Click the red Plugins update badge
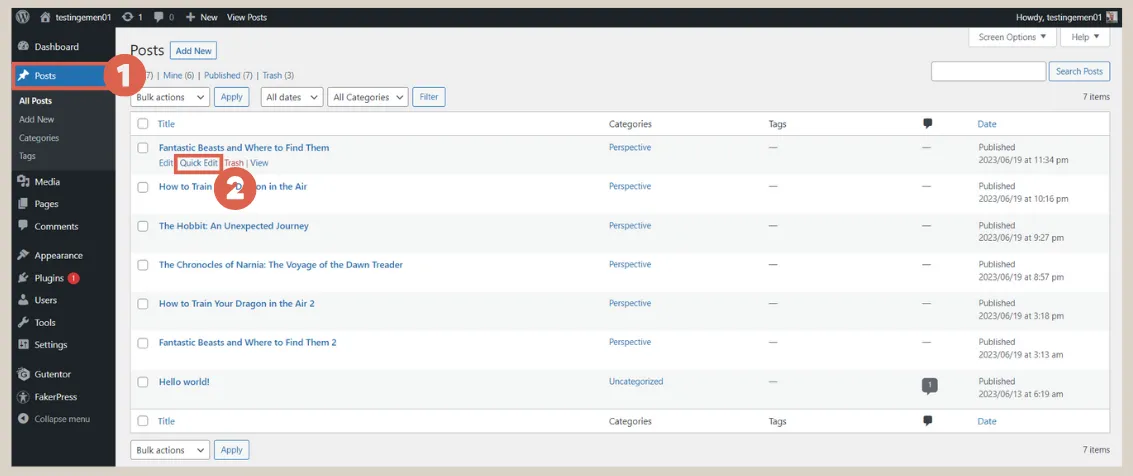This screenshot has height=476, width=1133. pyautogui.click(x=74, y=278)
